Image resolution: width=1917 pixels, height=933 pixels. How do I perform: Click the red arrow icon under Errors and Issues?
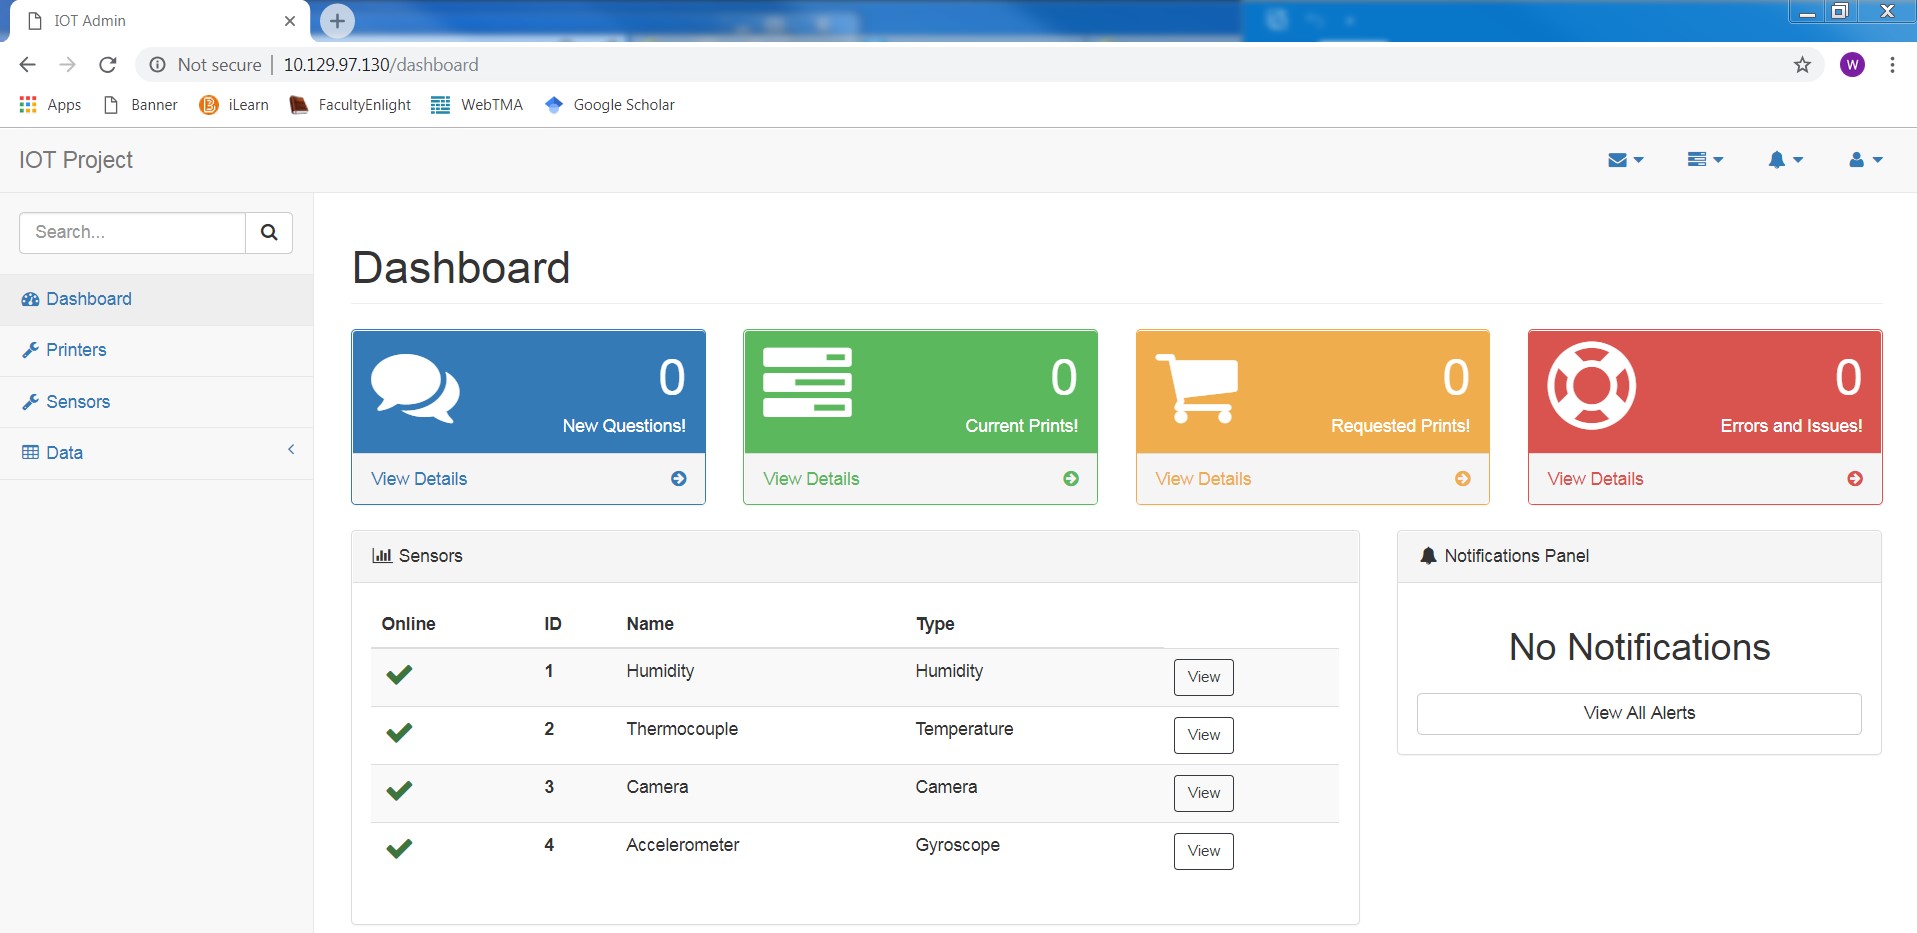(1854, 479)
